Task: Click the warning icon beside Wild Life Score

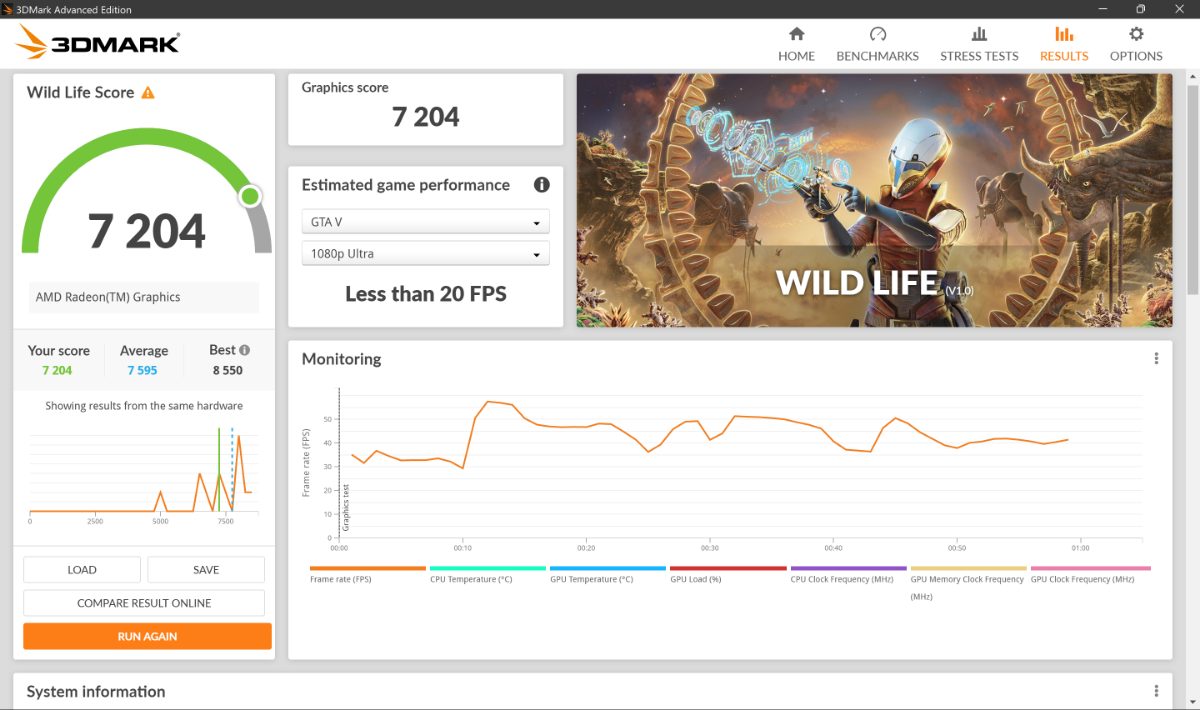Action: pos(148,93)
